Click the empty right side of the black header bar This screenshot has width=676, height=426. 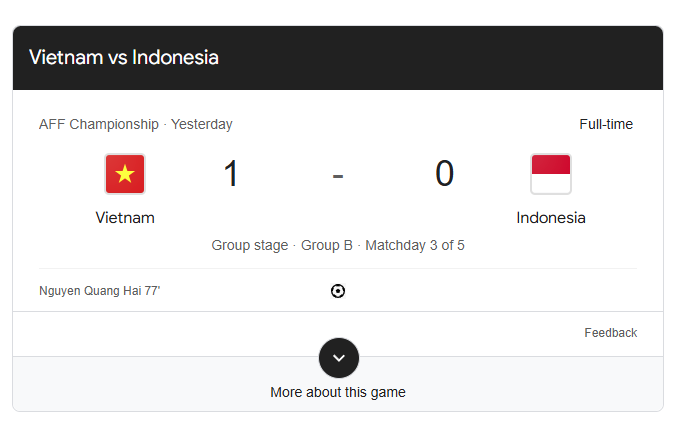coord(500,57)
